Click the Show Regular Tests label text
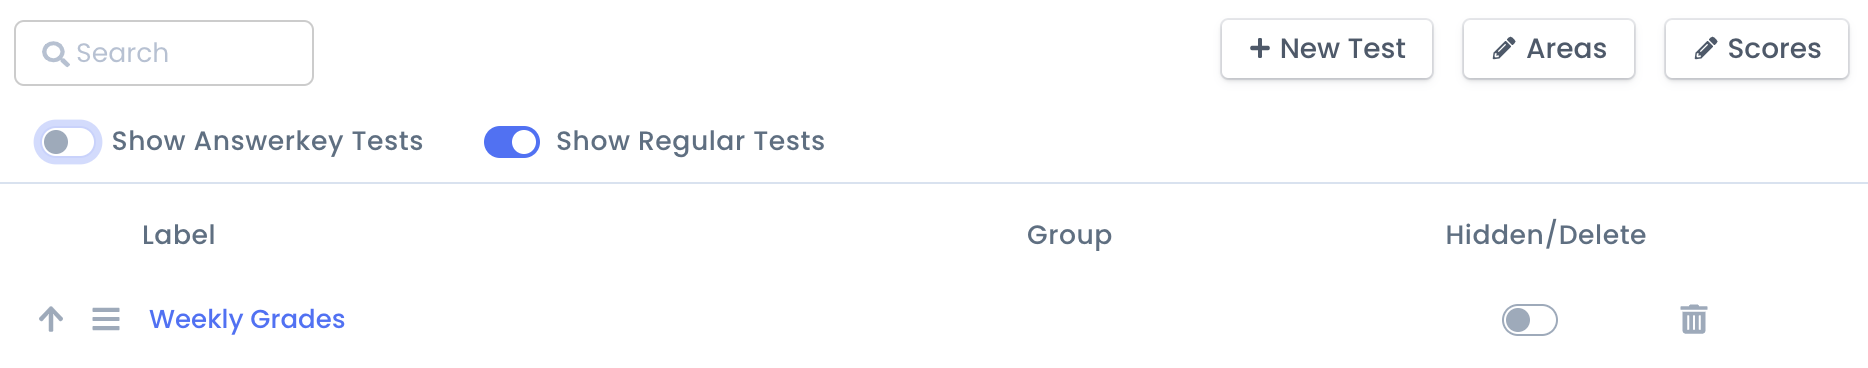The image size is (1868, 368). click(690, 141)
